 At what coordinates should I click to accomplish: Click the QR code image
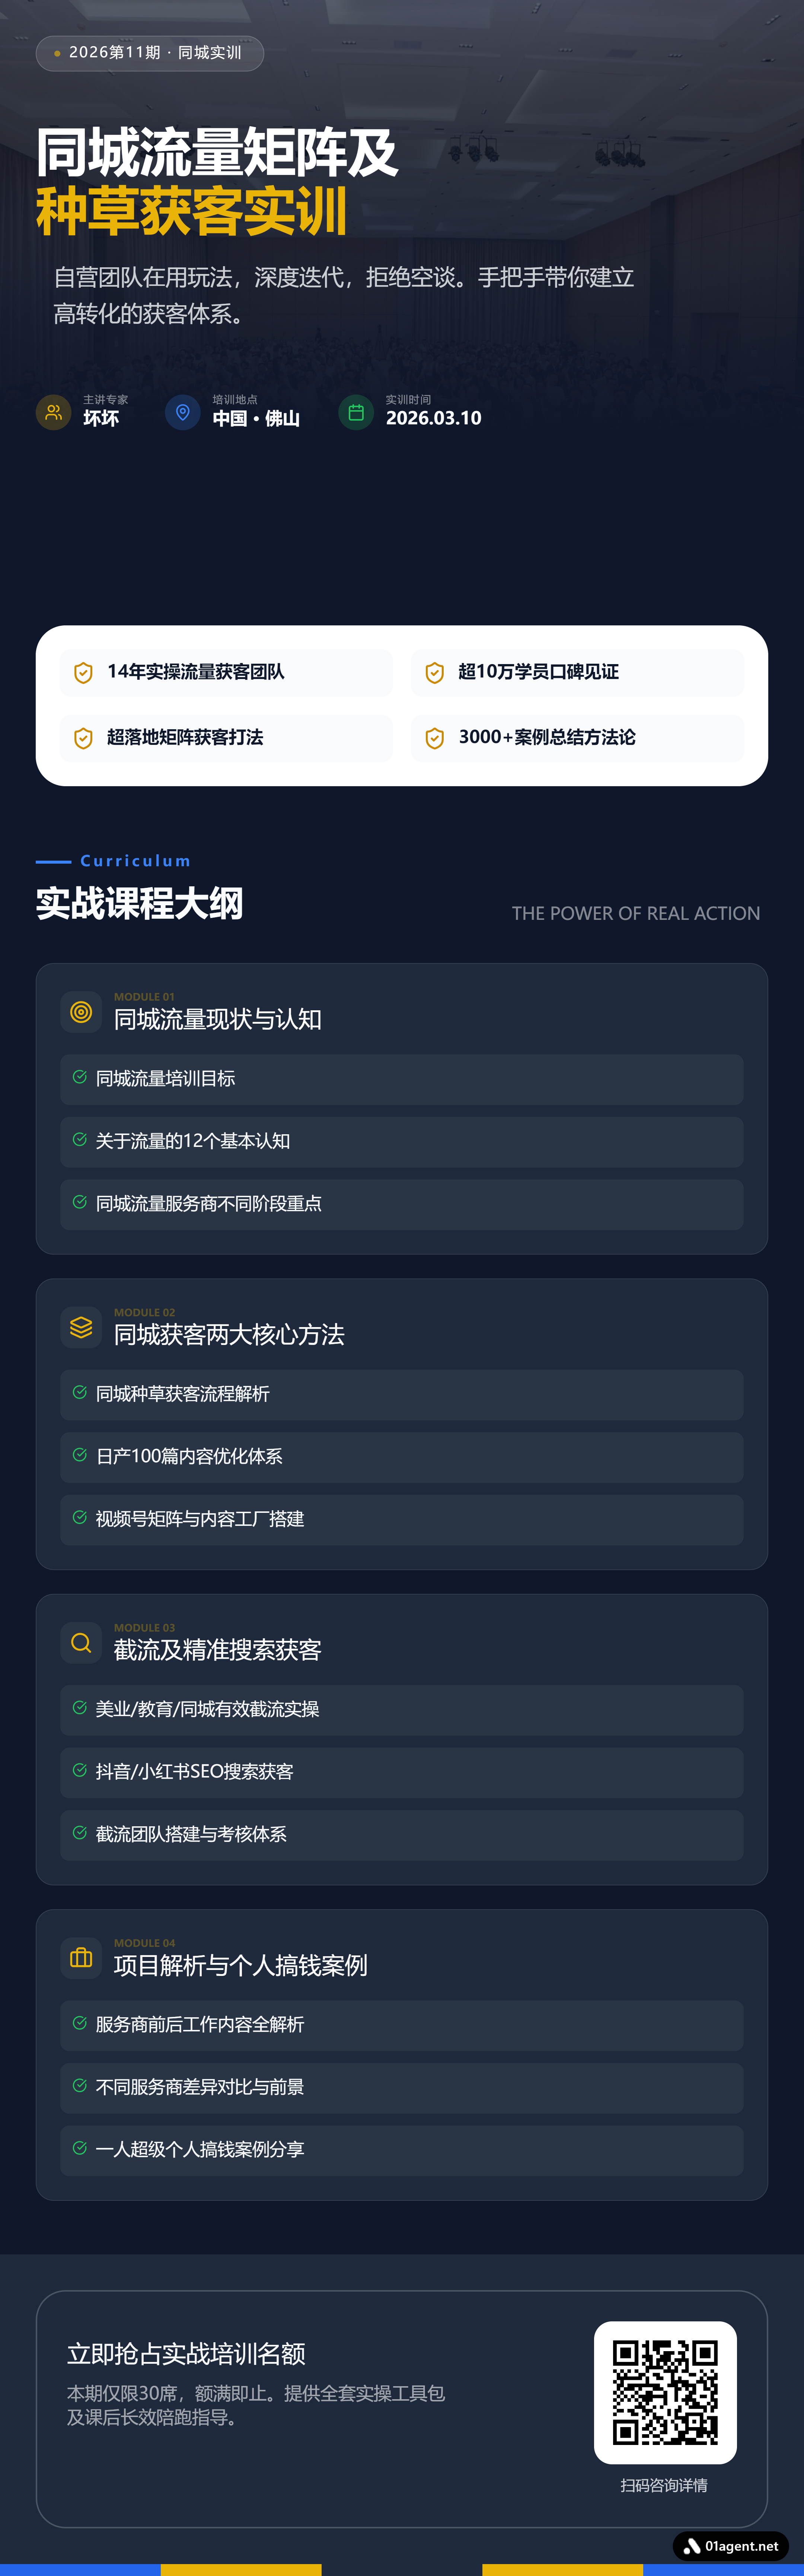pos(665,2392)
